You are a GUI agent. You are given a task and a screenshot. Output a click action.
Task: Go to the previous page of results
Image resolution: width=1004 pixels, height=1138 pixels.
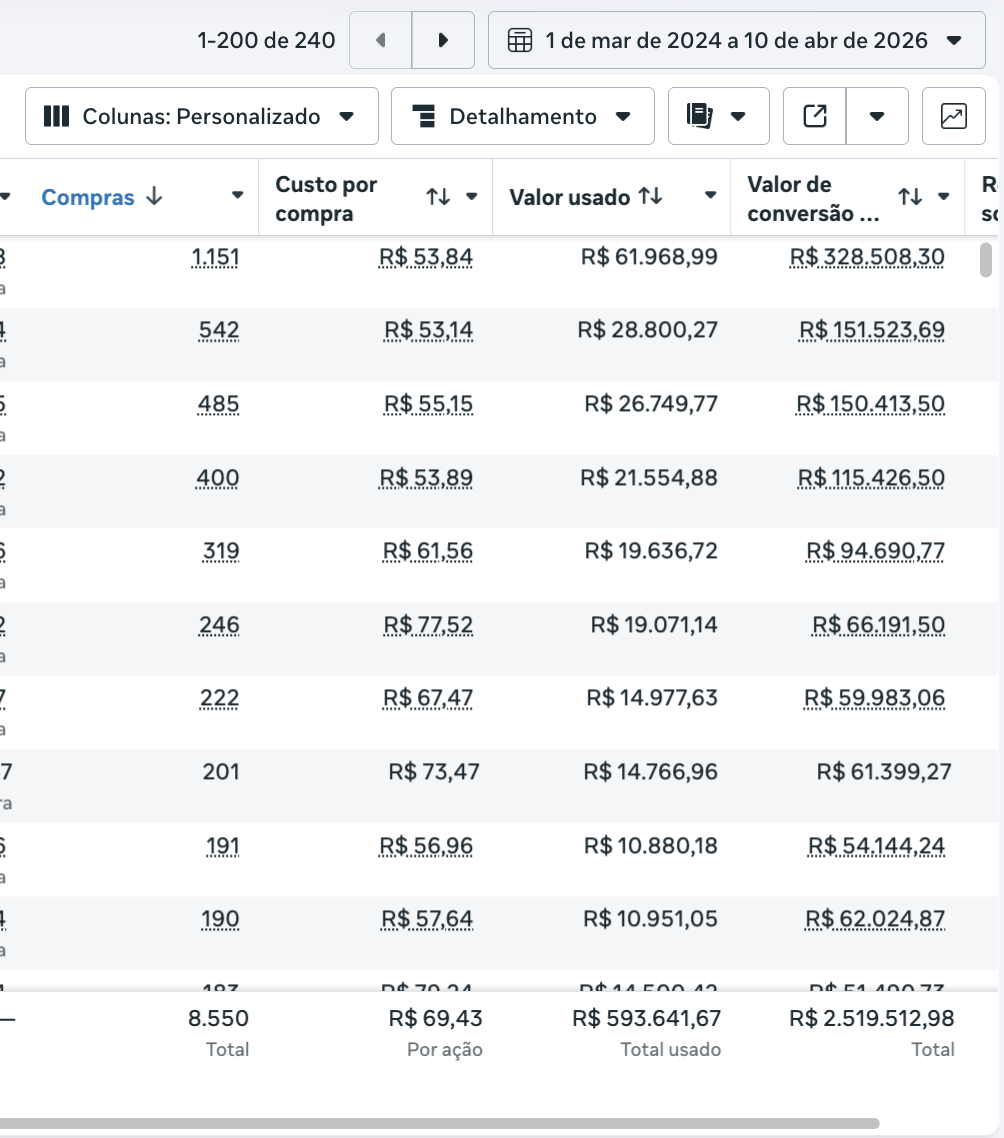[x=380, y=41]
